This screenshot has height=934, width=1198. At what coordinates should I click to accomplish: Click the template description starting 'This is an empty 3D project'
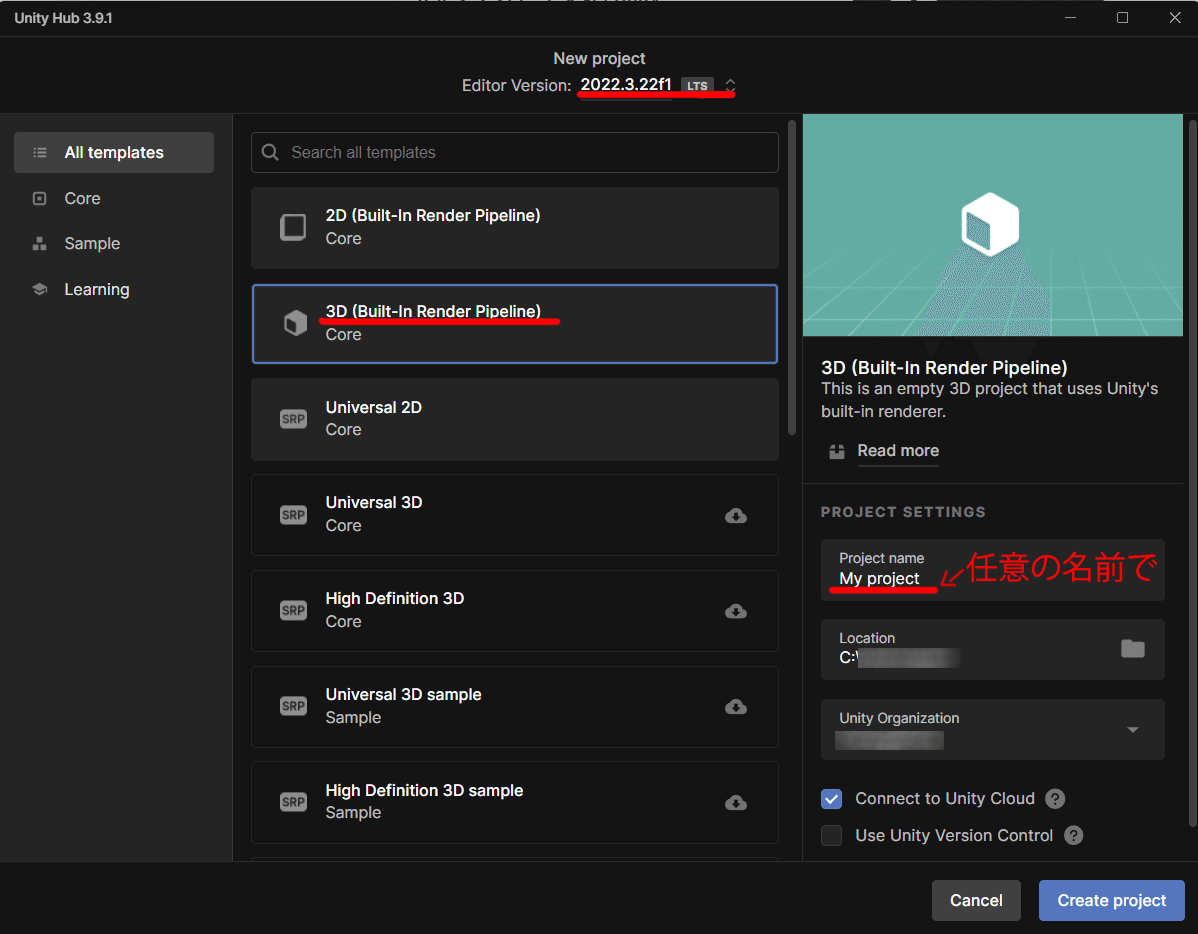989,400
